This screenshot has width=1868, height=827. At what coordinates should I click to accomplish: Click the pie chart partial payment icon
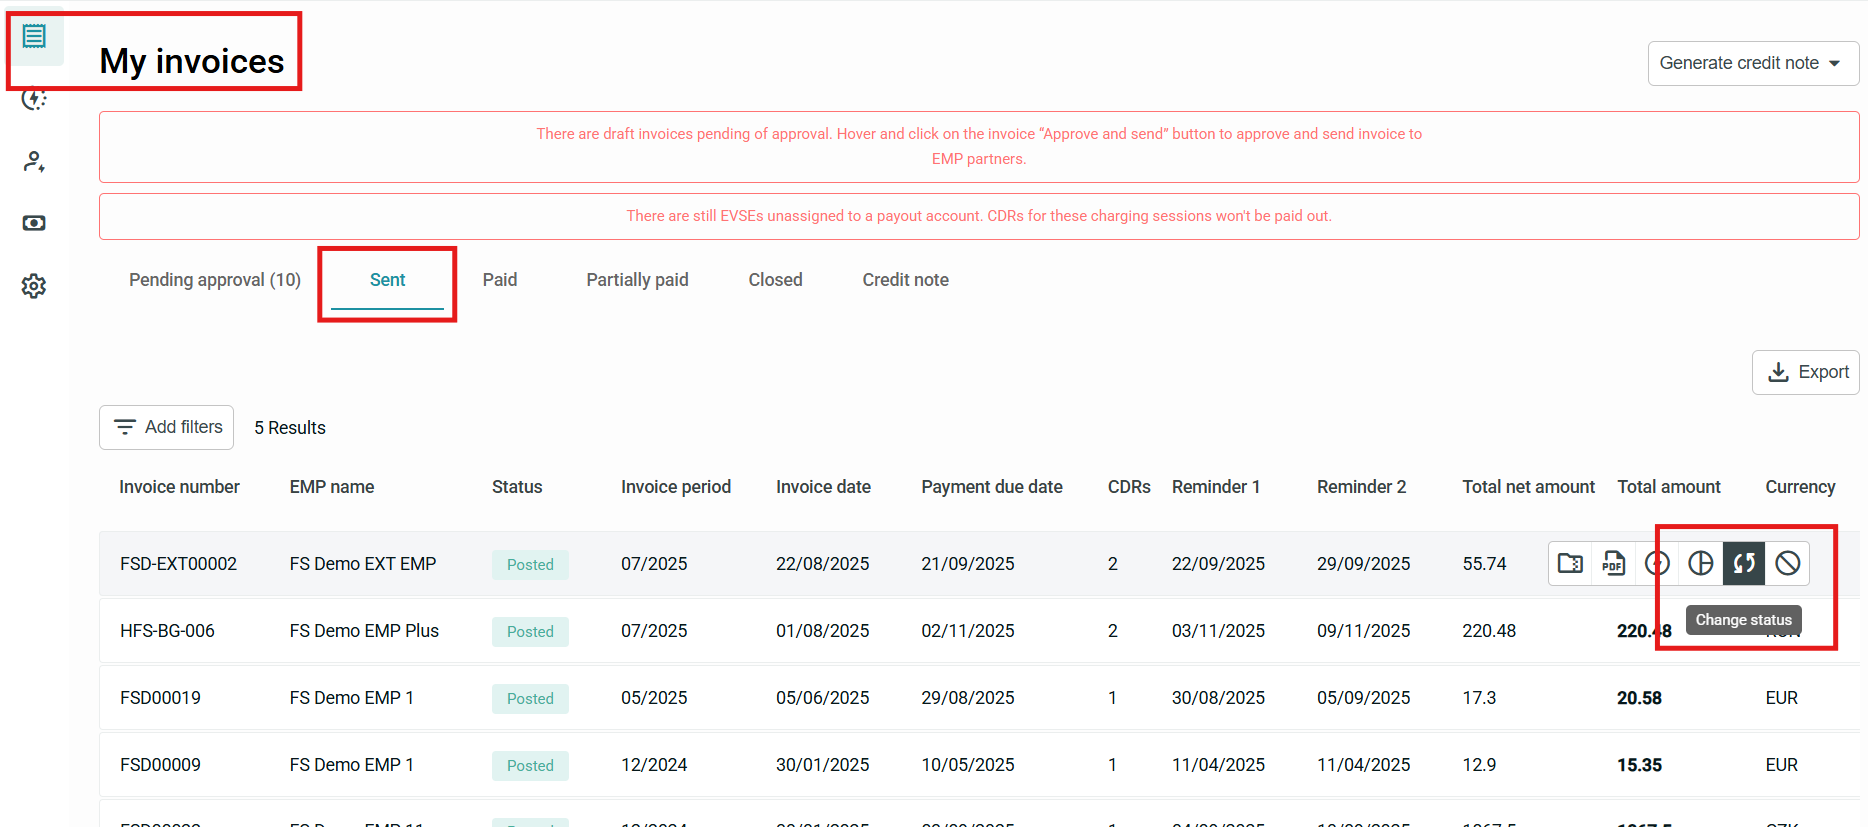tap(1700, 563)
